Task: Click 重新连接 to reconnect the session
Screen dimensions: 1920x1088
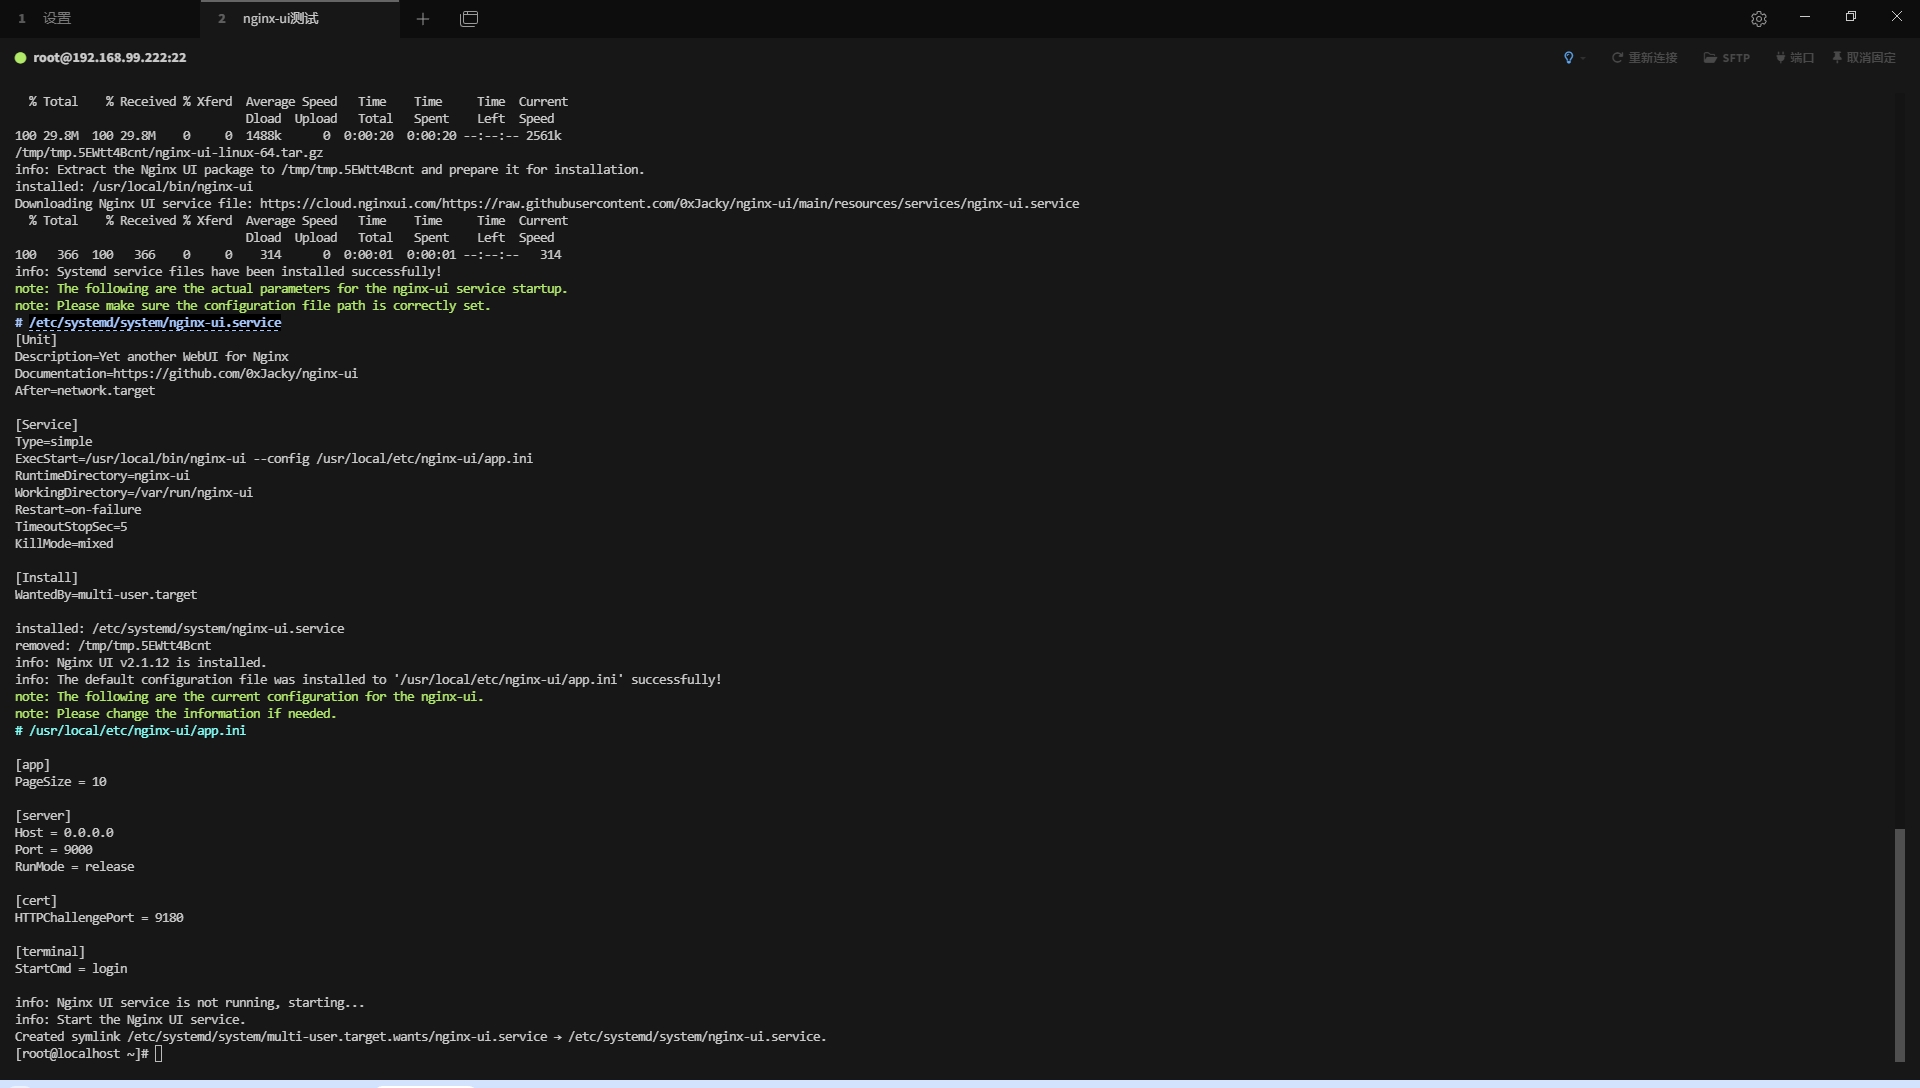Action: tap(1644, 58)
